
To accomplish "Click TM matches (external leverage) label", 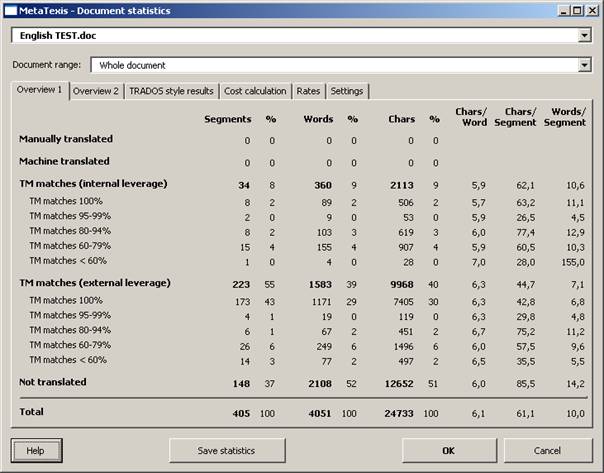I will (x=95, y=283).
